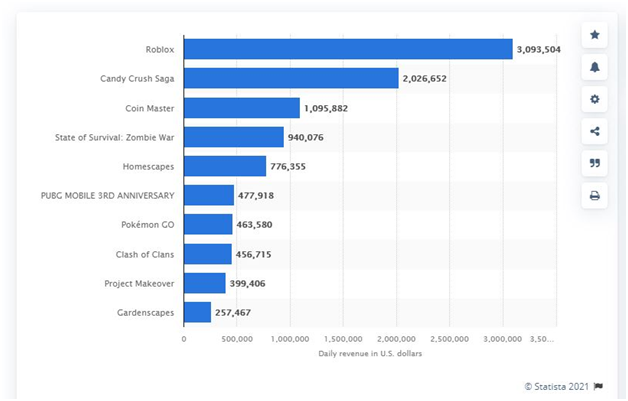628x401 pixels.
Task: Click the Clash of Clans label
Action: [x=145, y=254]
